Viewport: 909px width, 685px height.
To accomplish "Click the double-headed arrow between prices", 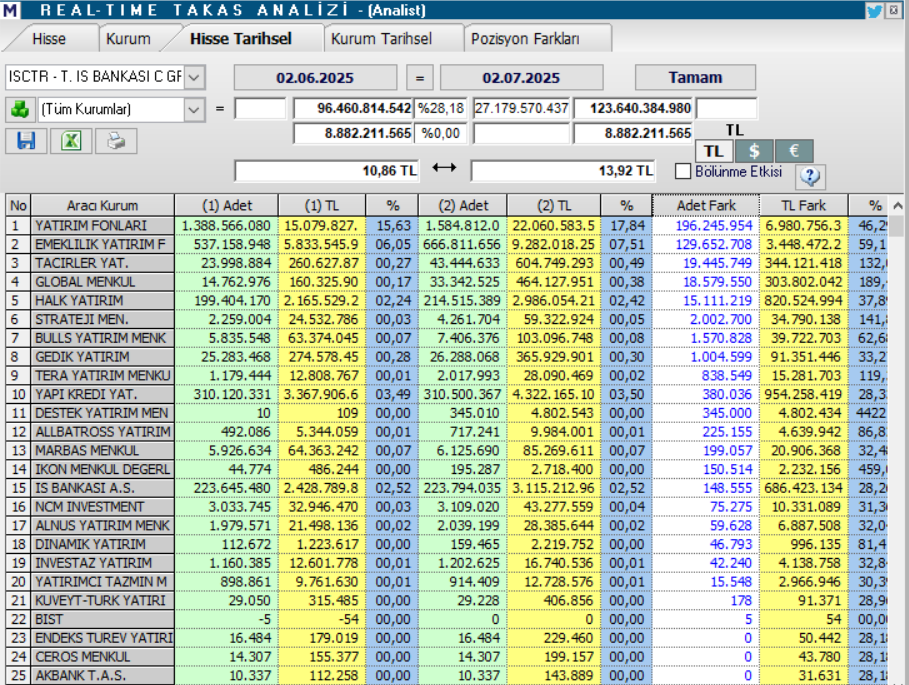I will pyautogui.click(x=444, y=168).
